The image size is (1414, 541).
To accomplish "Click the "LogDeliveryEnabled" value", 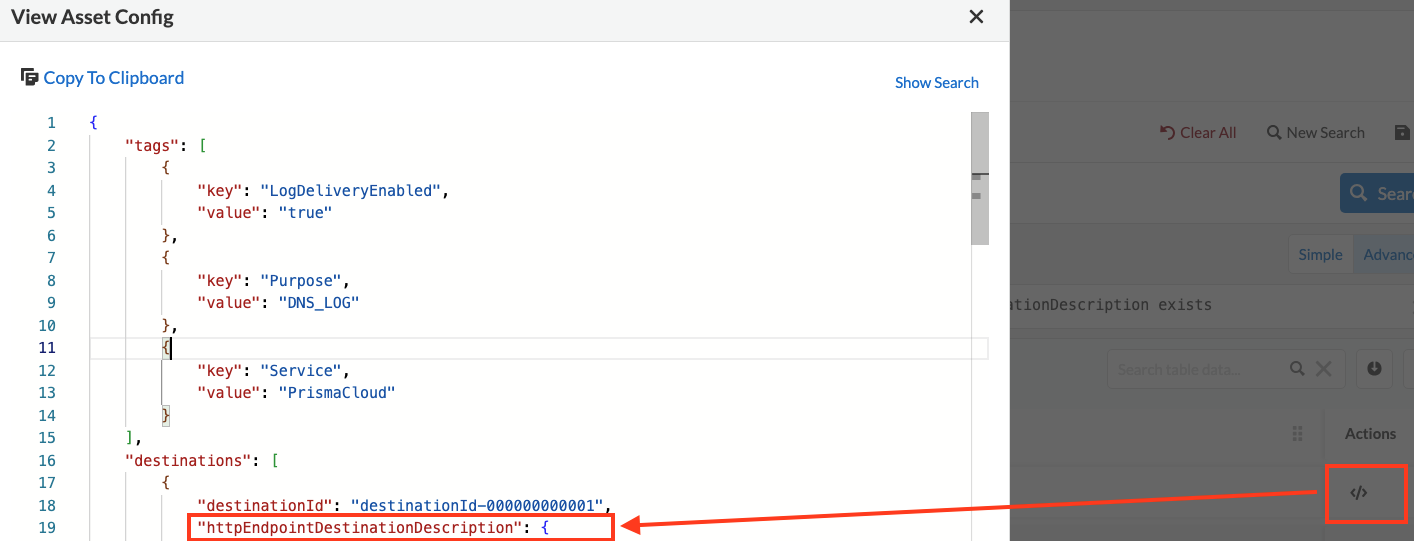I will pos(351,190).
